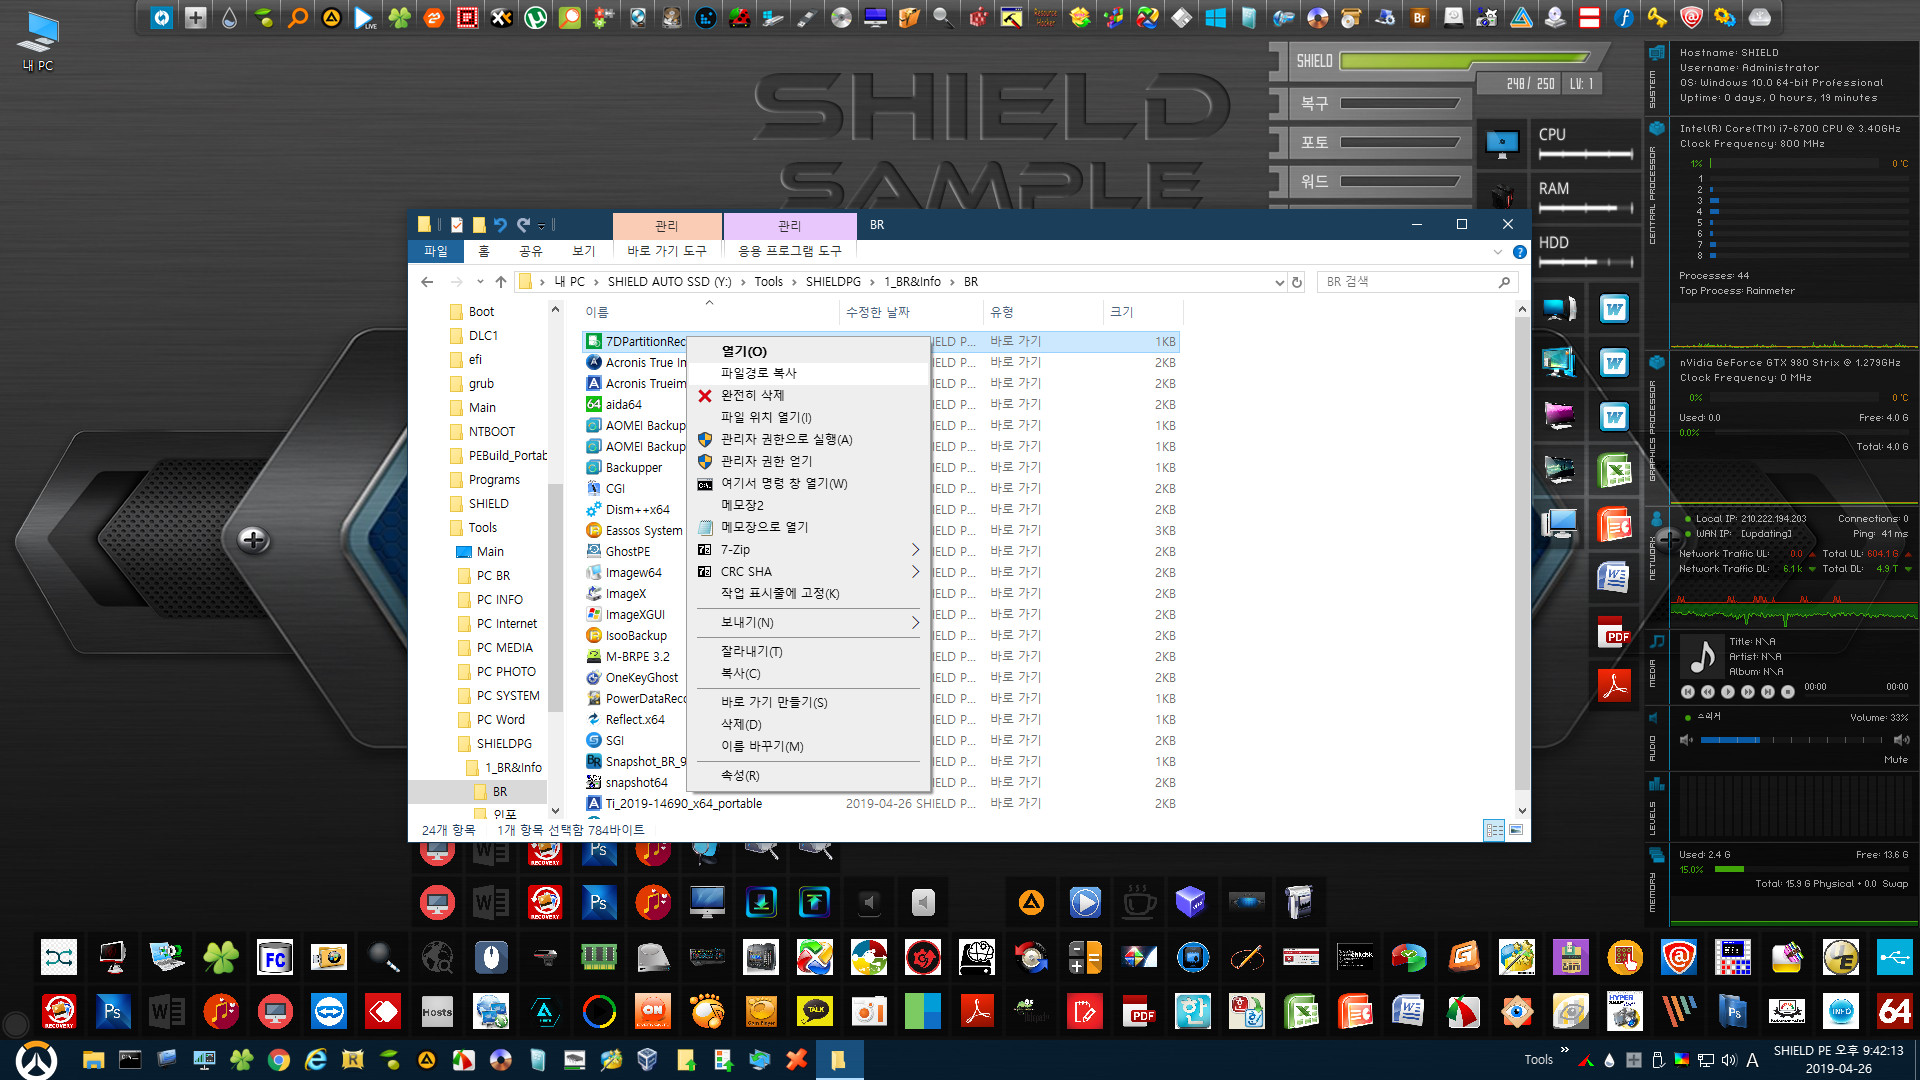This screenshot has width=1920, height=1080.
Task: Click the round plus button on desktop
Action: [x=253, y=540]
